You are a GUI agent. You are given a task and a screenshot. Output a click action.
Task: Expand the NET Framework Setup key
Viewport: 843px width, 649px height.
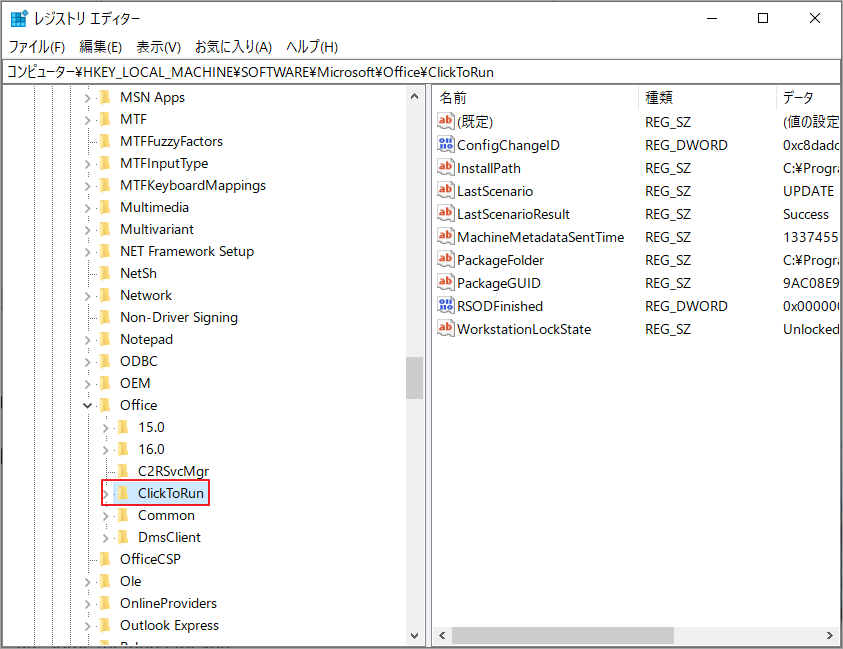pyautogui.click(x=88, y=252)
